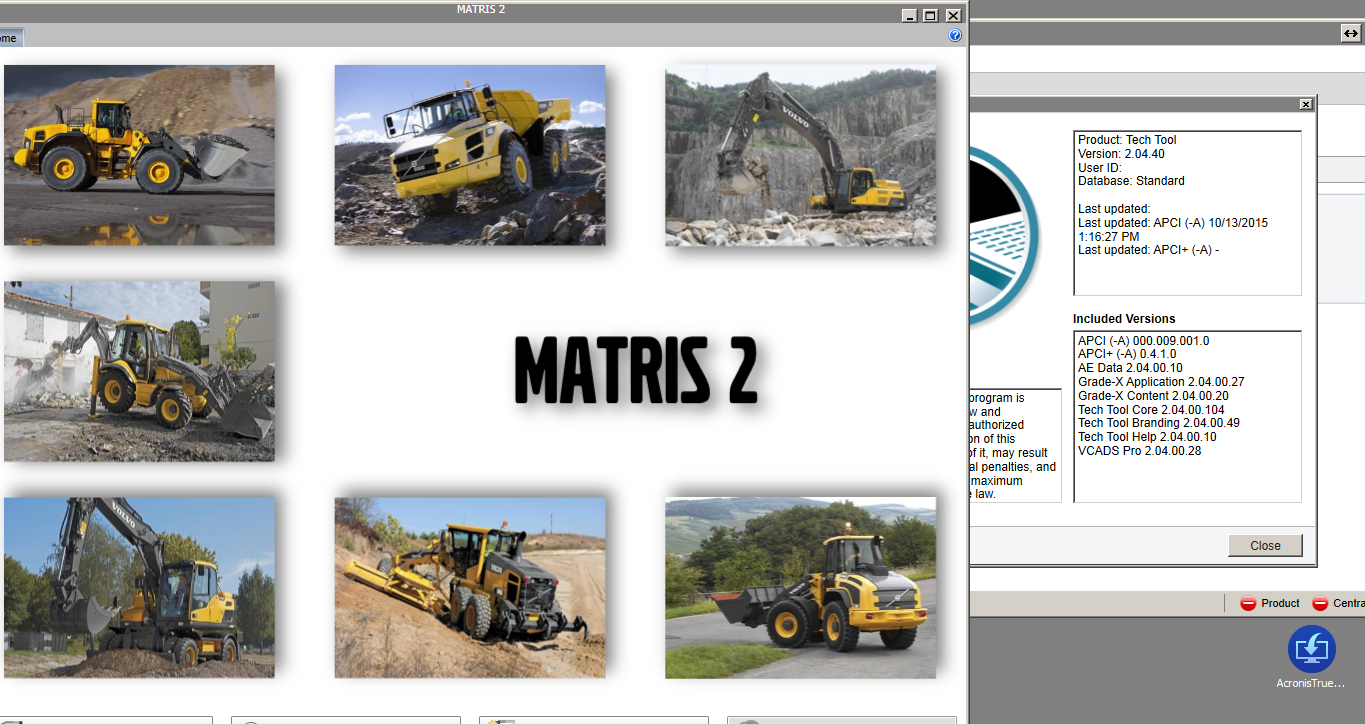Viewport: 1365px width, 725px height.
Task: Click the Close button in the about dialog
Action: pyautogui.click(x=1265, y=545)
